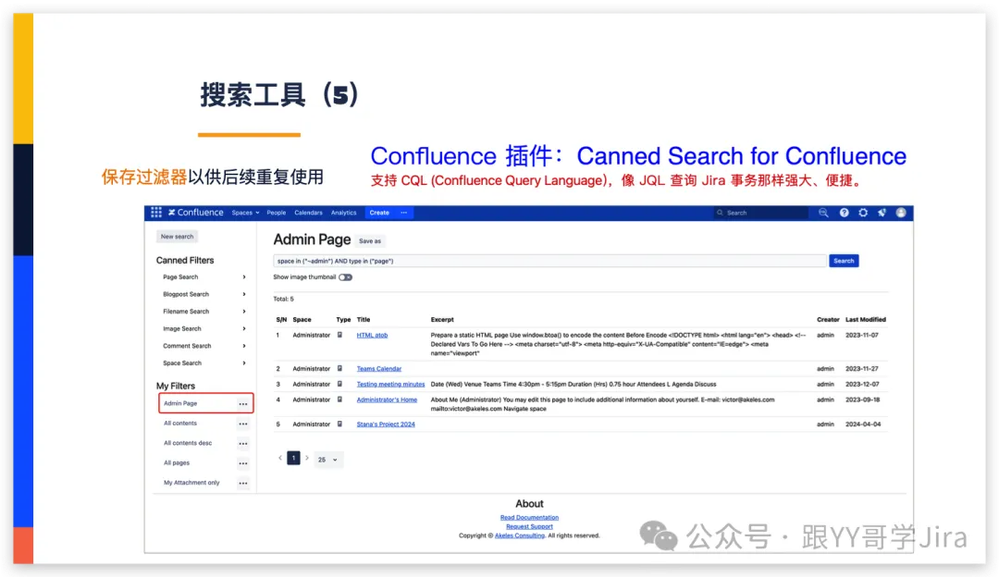
Task: Click page type icon in HTML atob row
Action: click(x=340, y=335)
